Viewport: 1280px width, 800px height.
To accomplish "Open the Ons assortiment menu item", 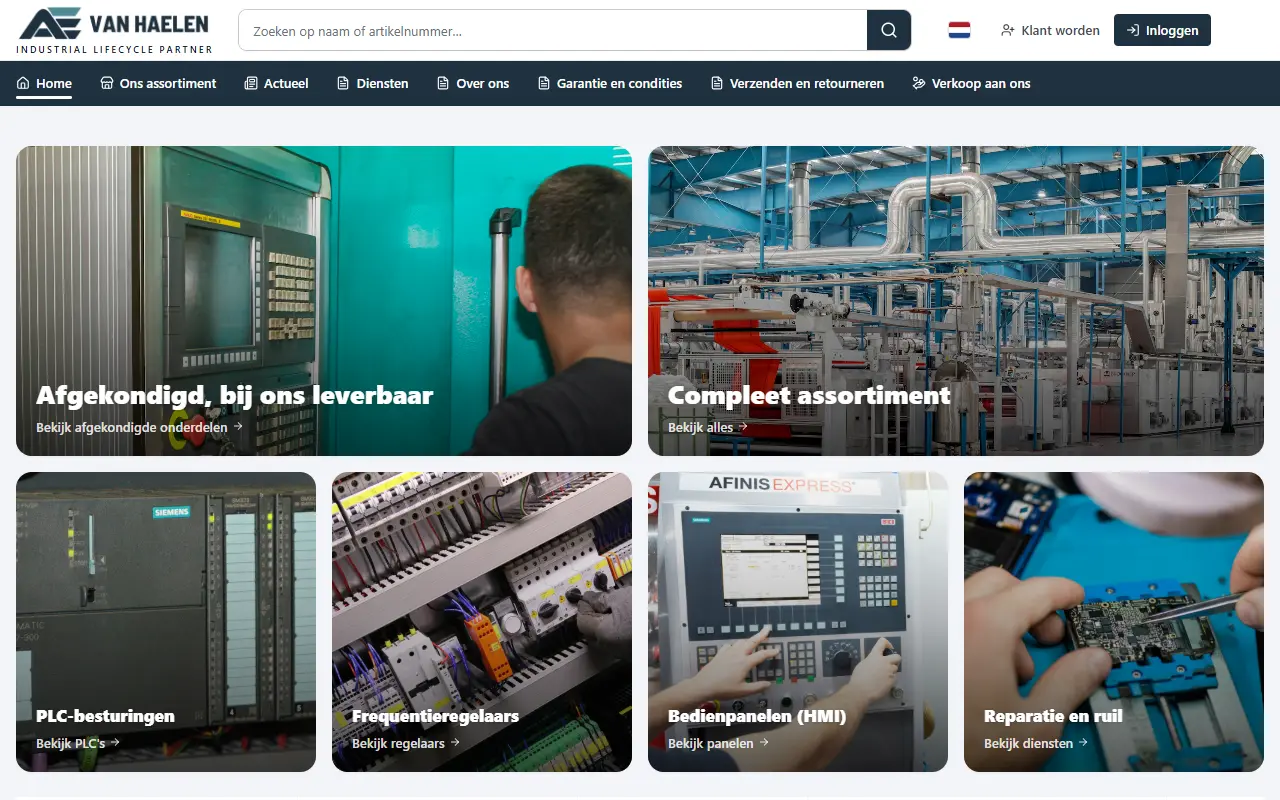I will (x=158, y=83).
